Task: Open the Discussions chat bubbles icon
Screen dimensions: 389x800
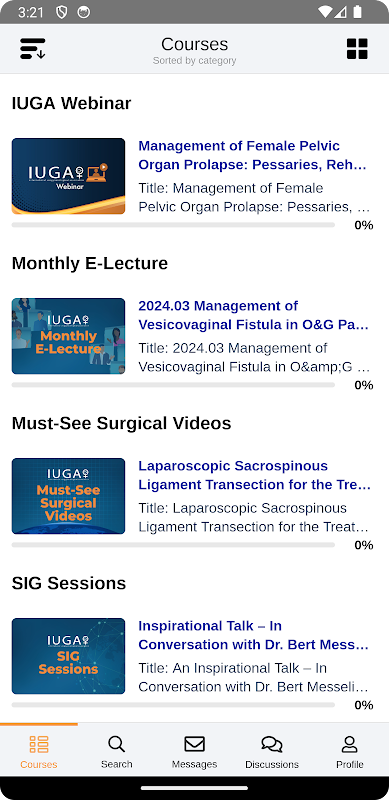Action: (272, 744)
